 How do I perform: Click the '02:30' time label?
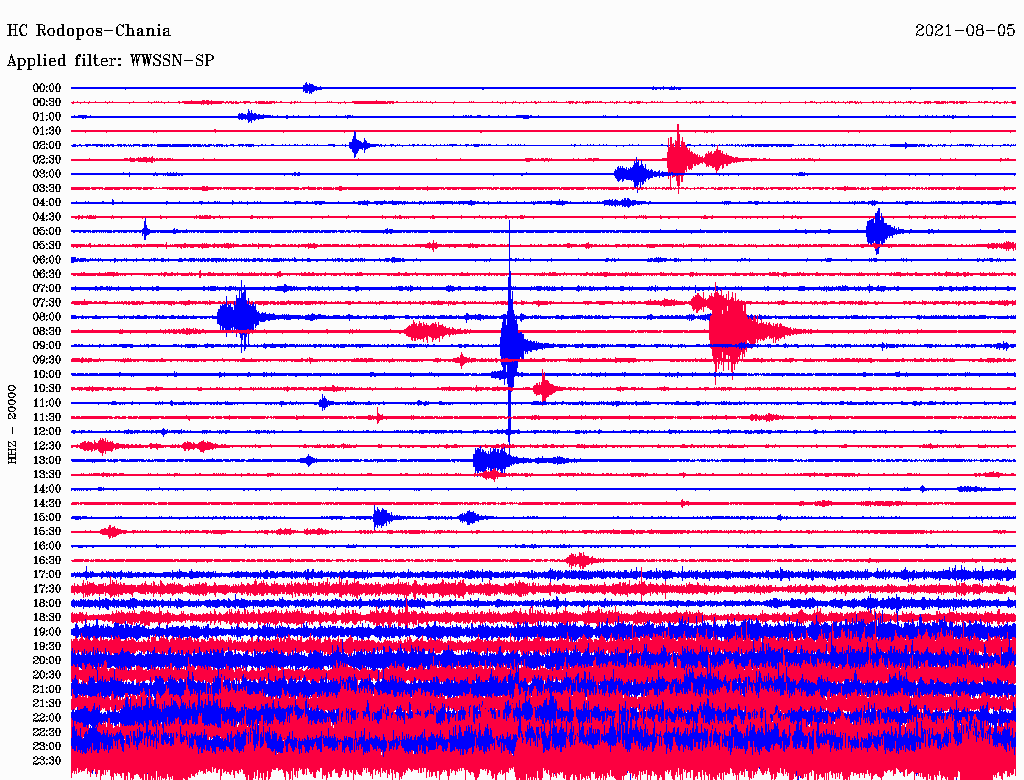pyautogui.click(x=47, y=159)
